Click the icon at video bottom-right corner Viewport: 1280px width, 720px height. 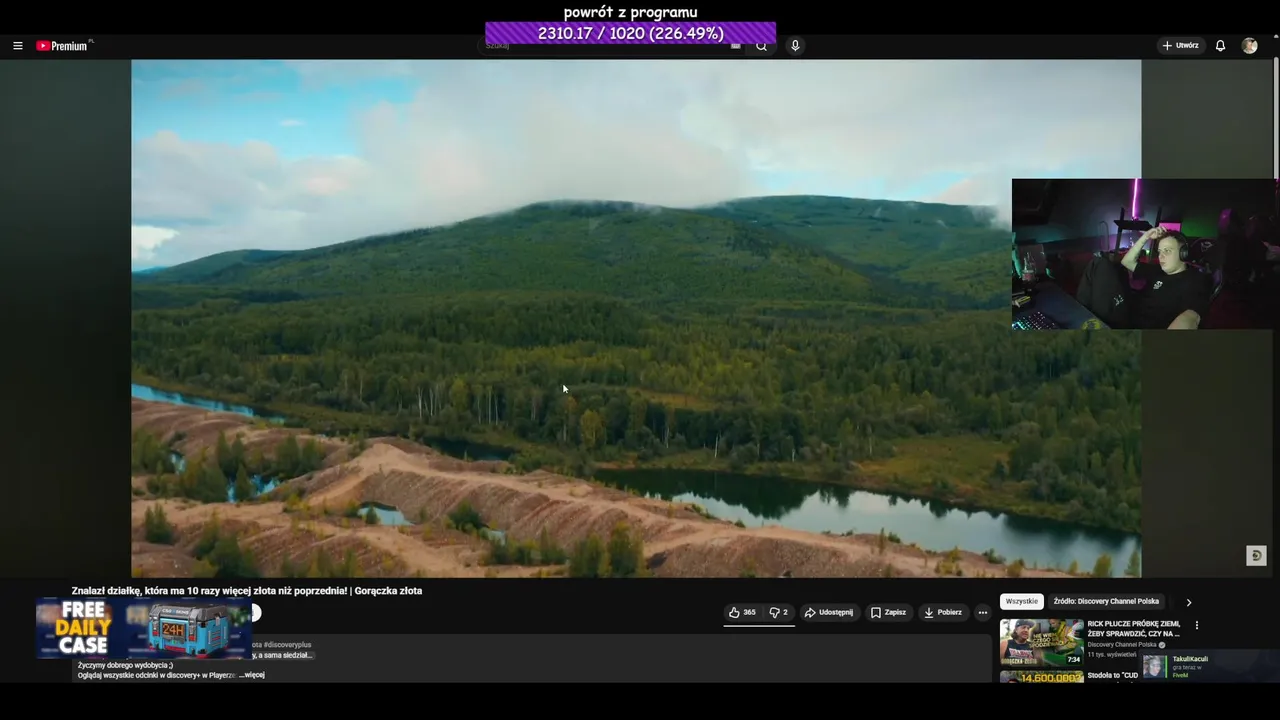(1257, 556)
